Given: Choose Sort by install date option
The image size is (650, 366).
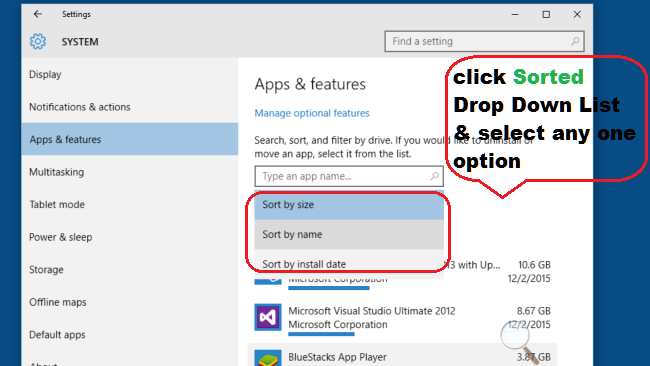Looking at the screenshot, I should click(349, 264).
